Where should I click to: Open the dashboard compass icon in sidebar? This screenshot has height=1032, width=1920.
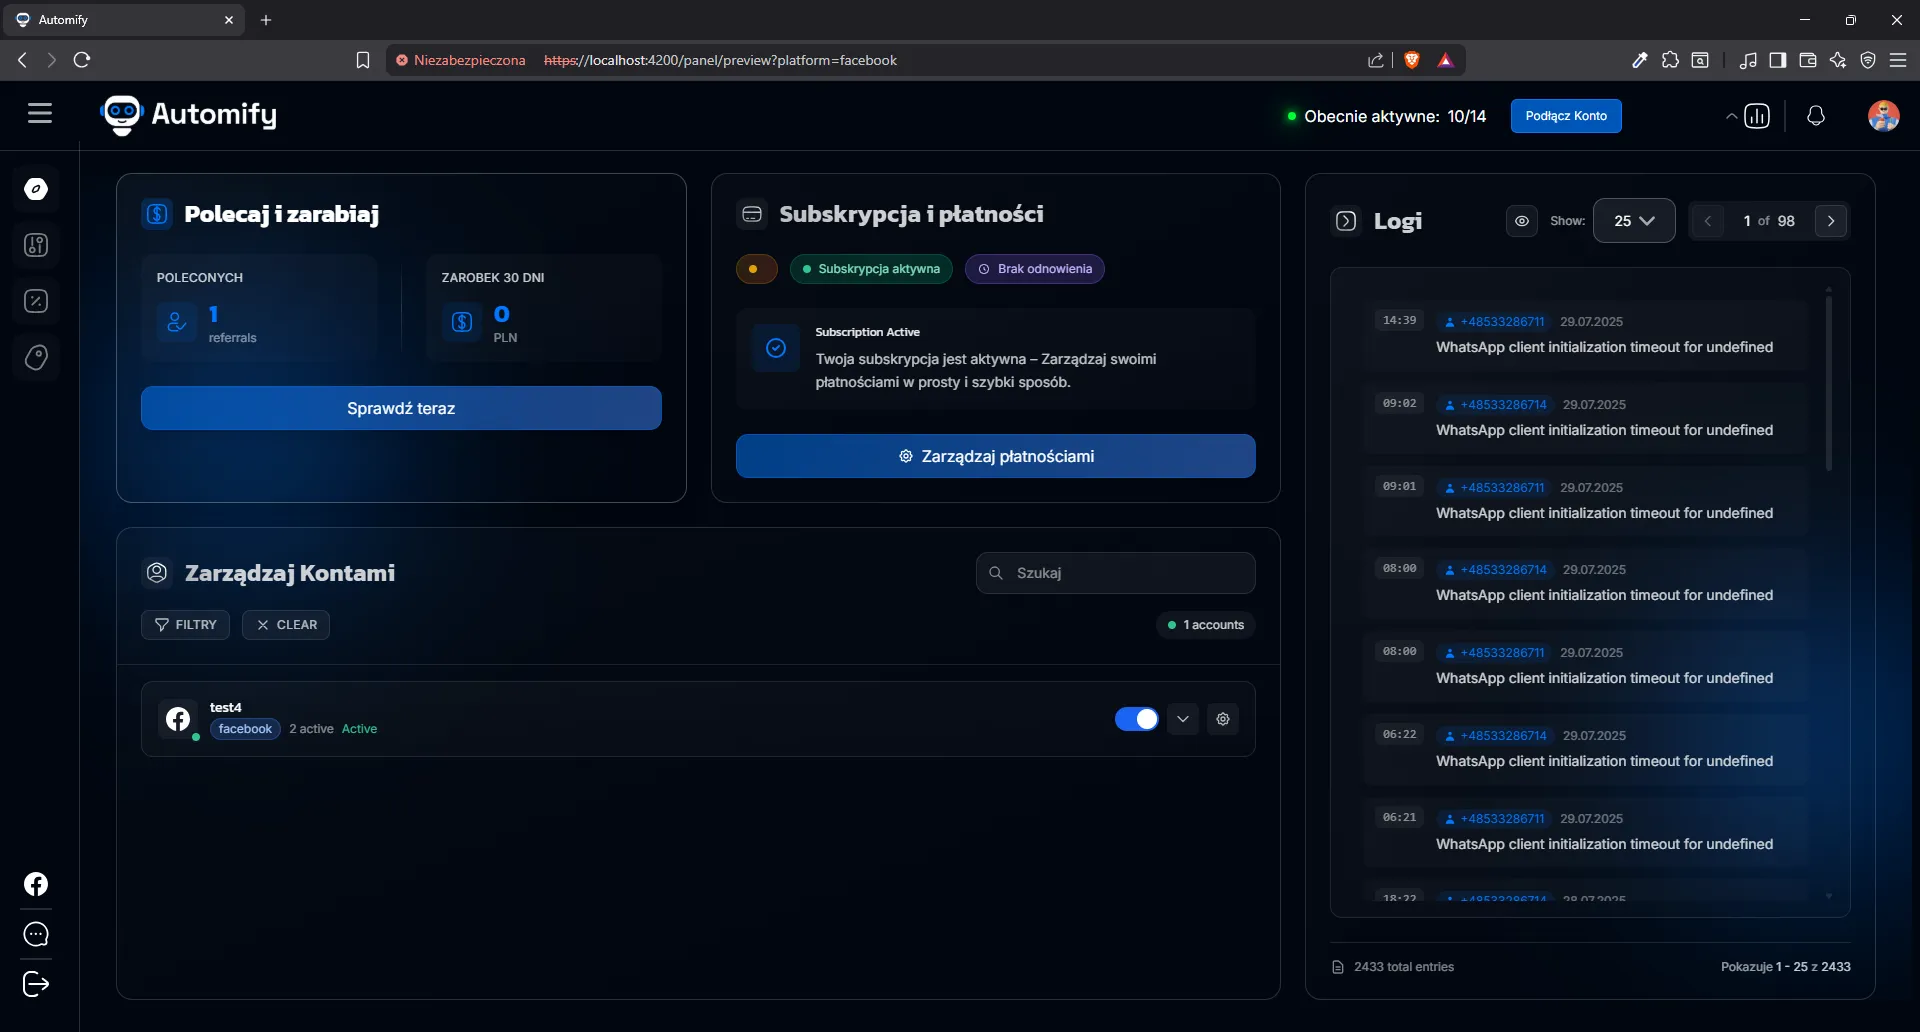coord(36,188)
